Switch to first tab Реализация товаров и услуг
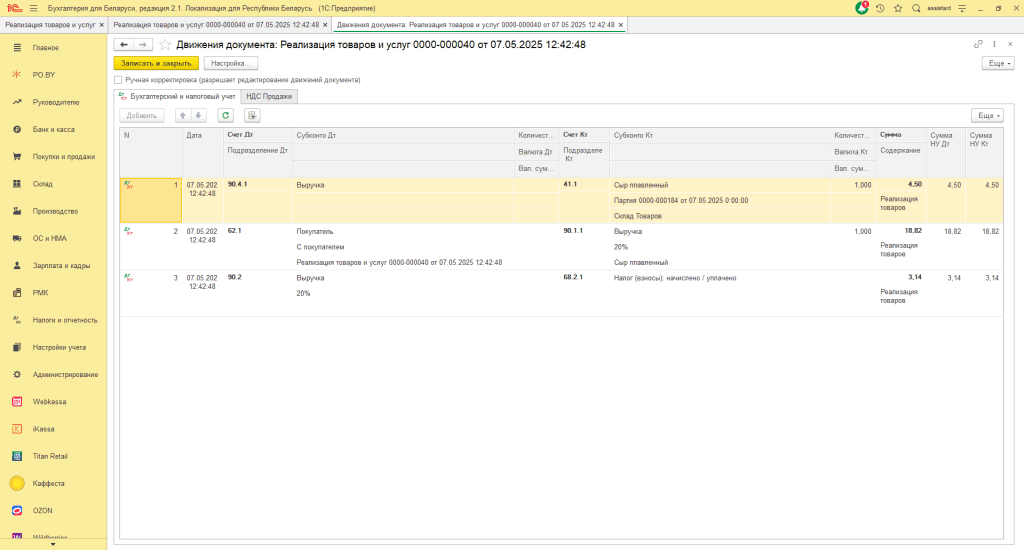 [50, 25]
